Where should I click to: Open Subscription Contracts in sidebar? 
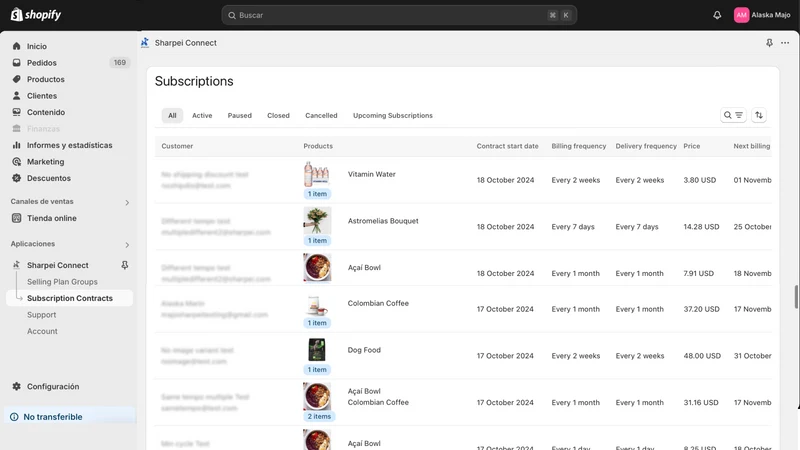pyautogui.click(x=69, y=298)
